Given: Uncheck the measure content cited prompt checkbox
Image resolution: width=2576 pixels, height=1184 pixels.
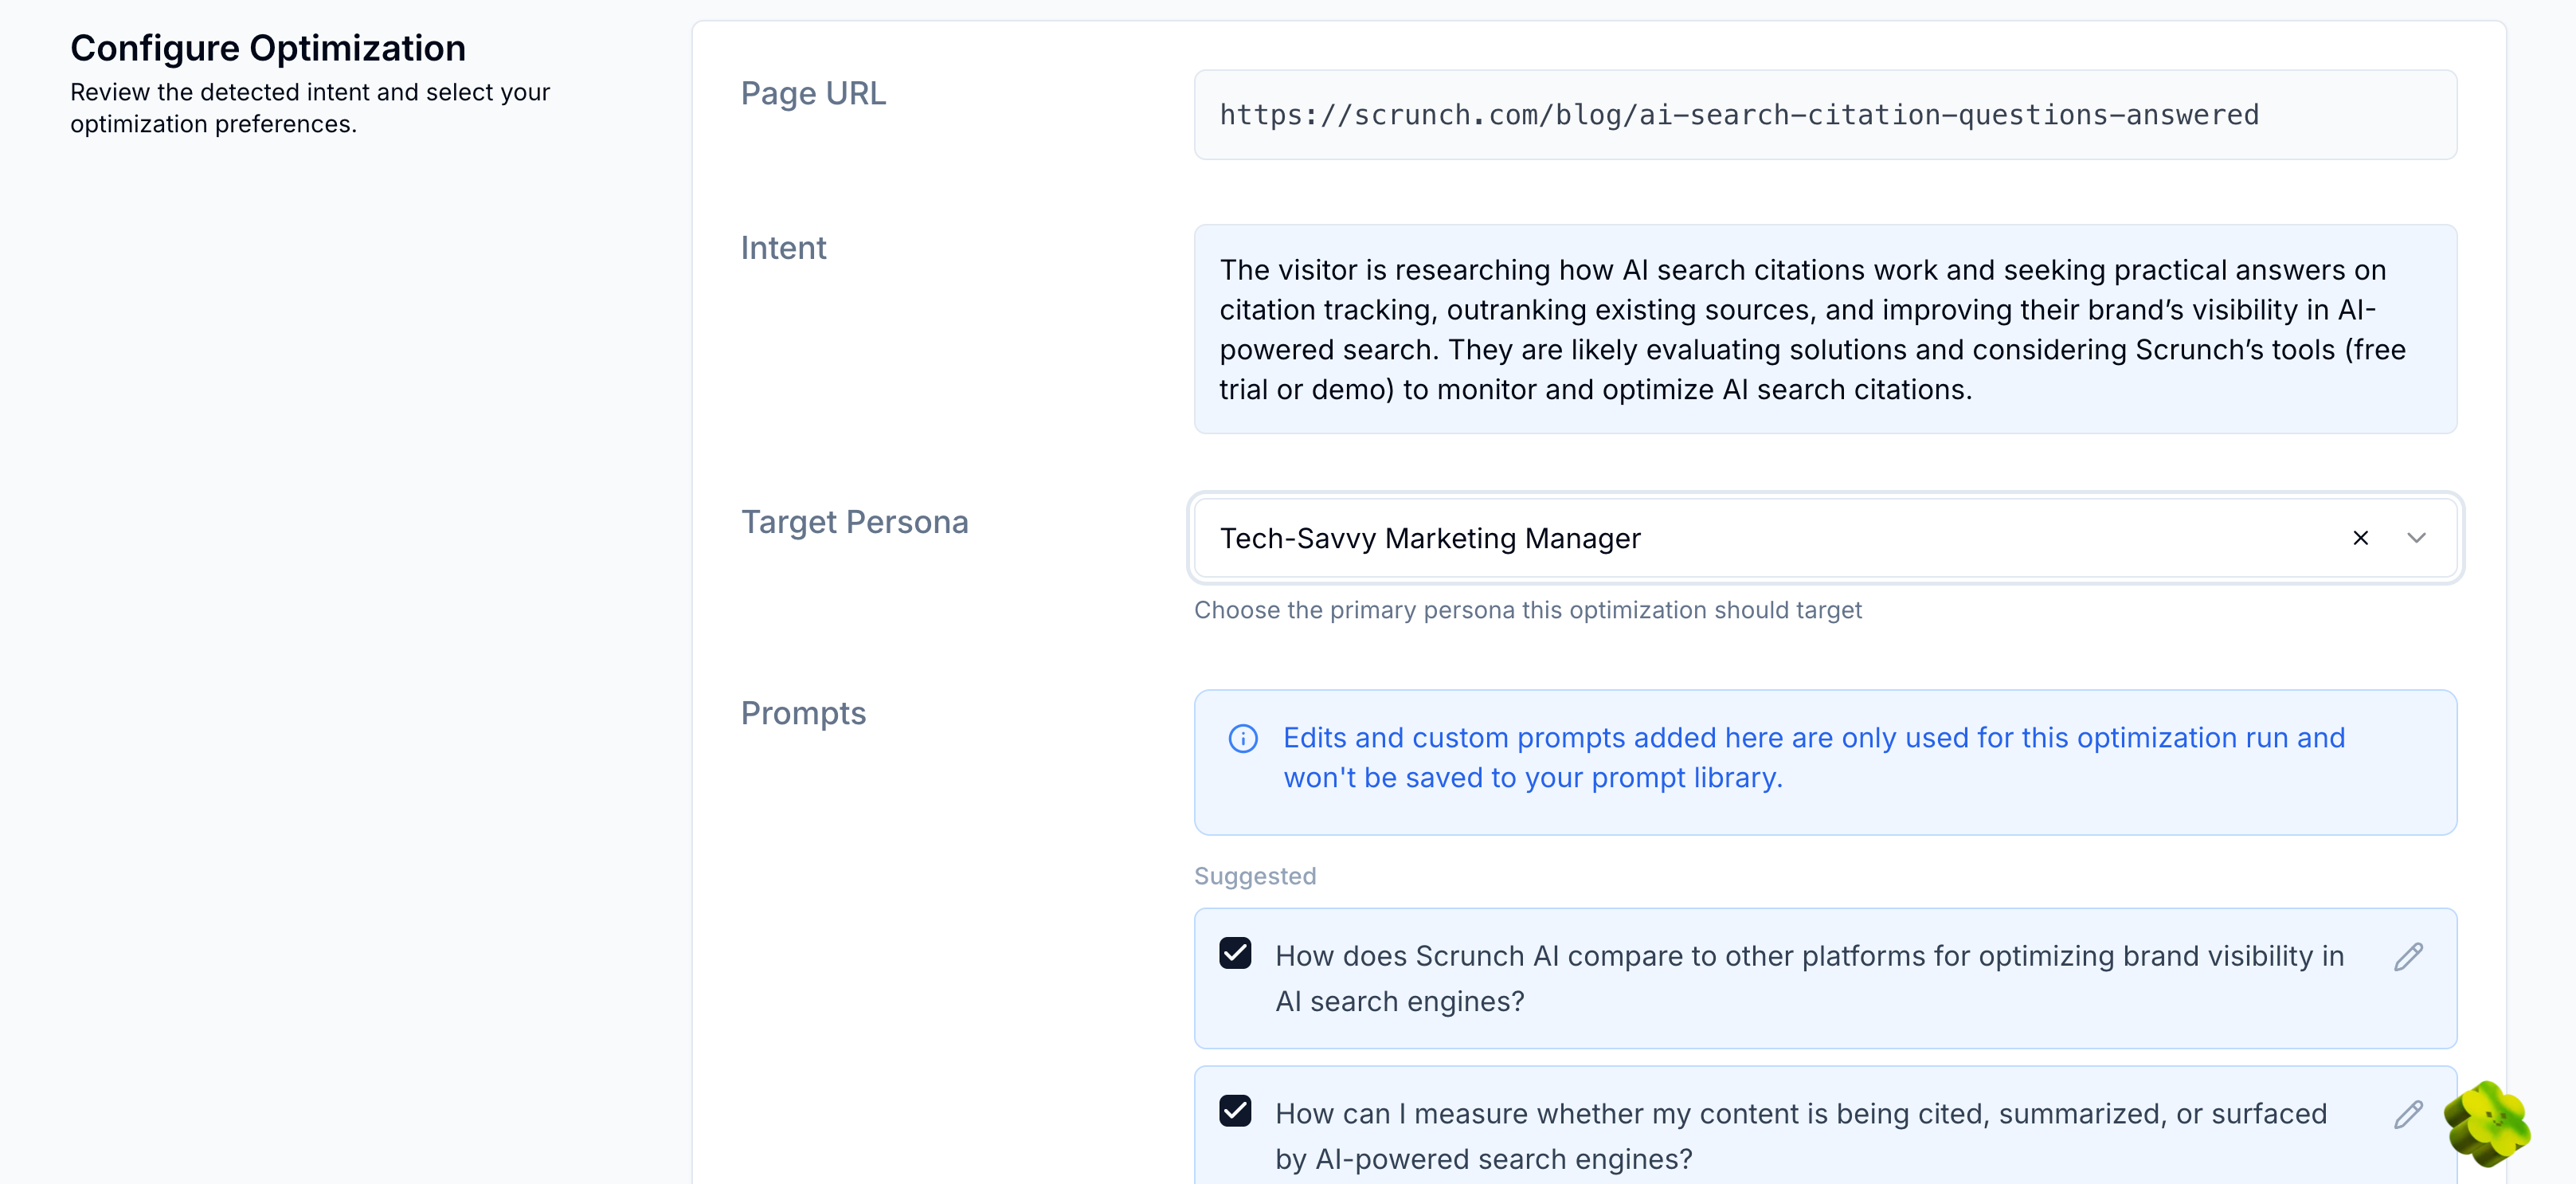Looking at the screenshot, I should tap(1235, 1111).
